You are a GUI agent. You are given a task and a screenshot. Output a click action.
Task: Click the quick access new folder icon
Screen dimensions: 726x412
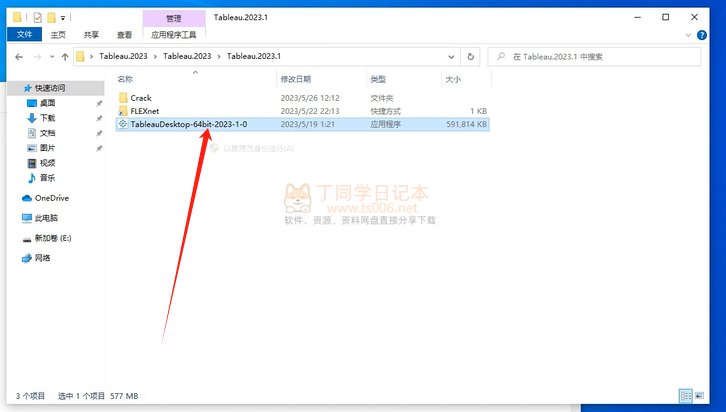point(51,18)
